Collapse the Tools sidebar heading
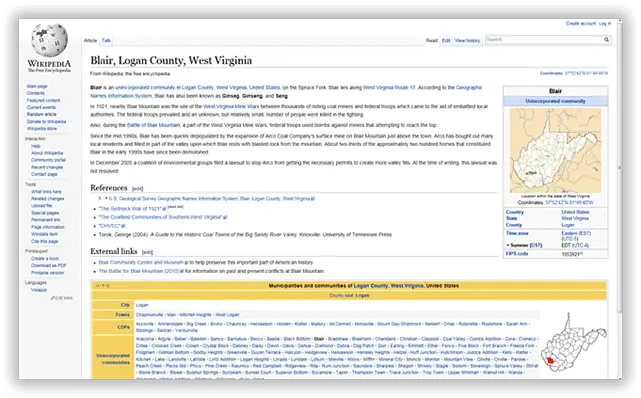This screenshot has width=641, height=398. [x=31, y=185]
